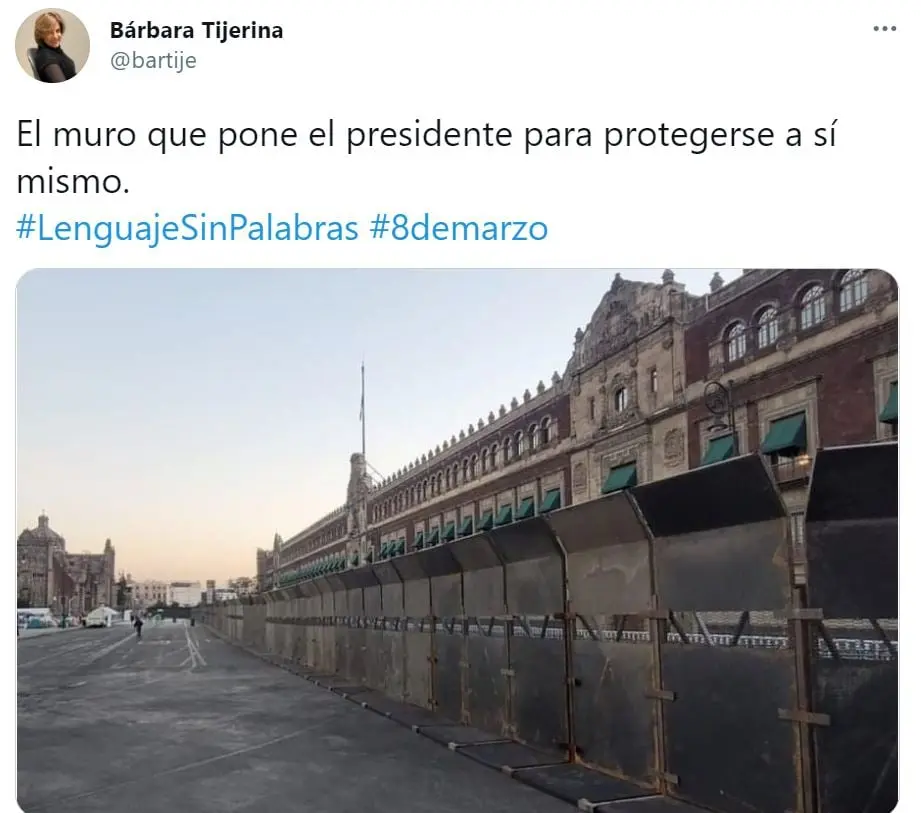
Task: Click the display name Bárbara Tijerina
Action: (196, 30)
